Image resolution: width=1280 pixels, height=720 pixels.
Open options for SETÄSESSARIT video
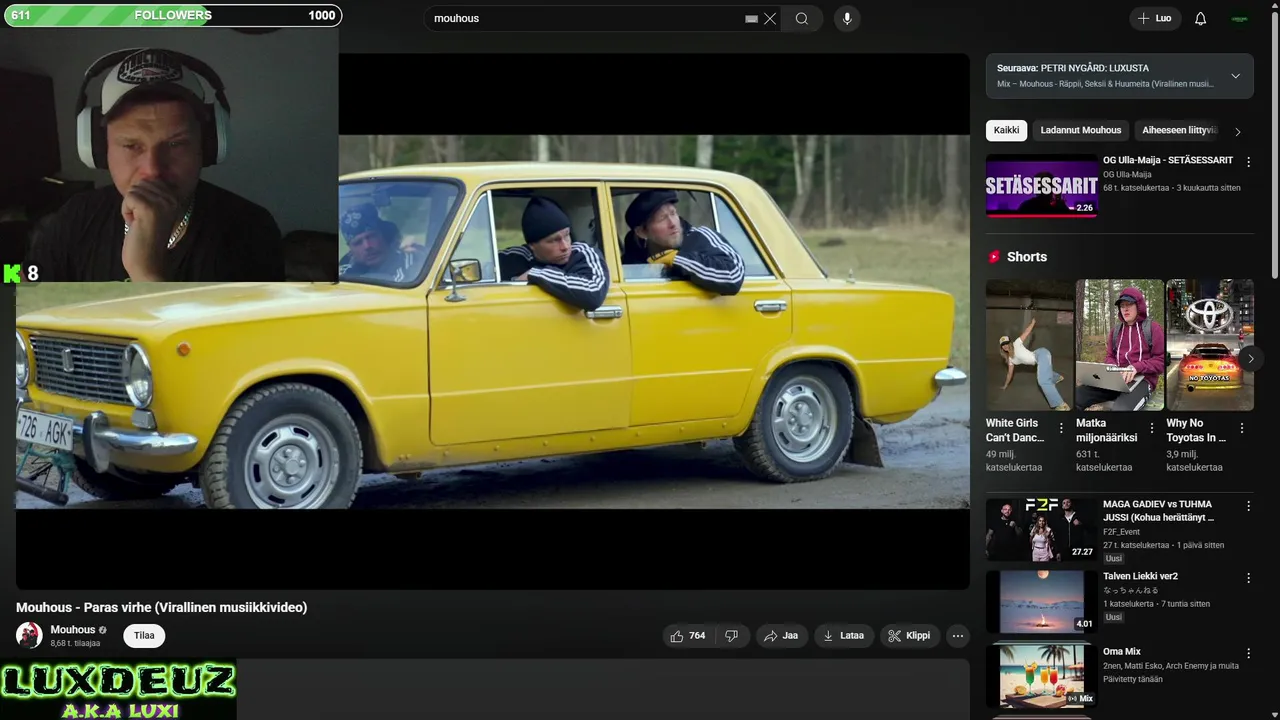click(1248, 162)
